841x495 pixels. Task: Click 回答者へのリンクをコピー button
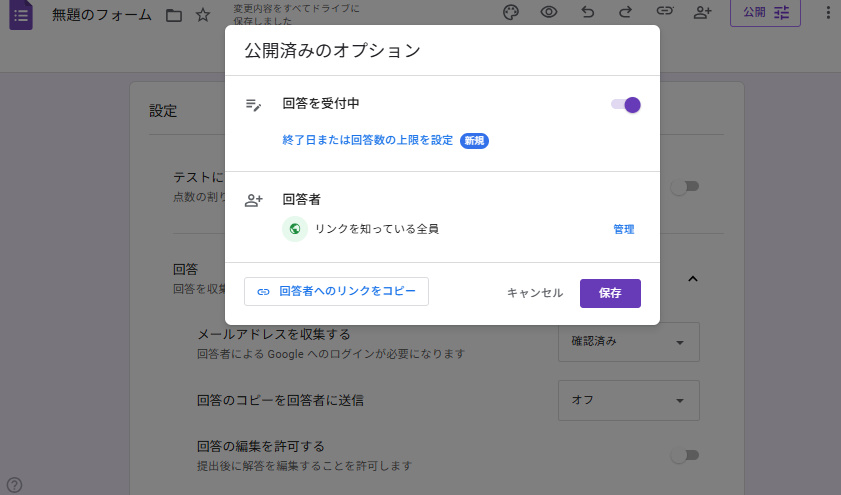[x=336, y=292]
